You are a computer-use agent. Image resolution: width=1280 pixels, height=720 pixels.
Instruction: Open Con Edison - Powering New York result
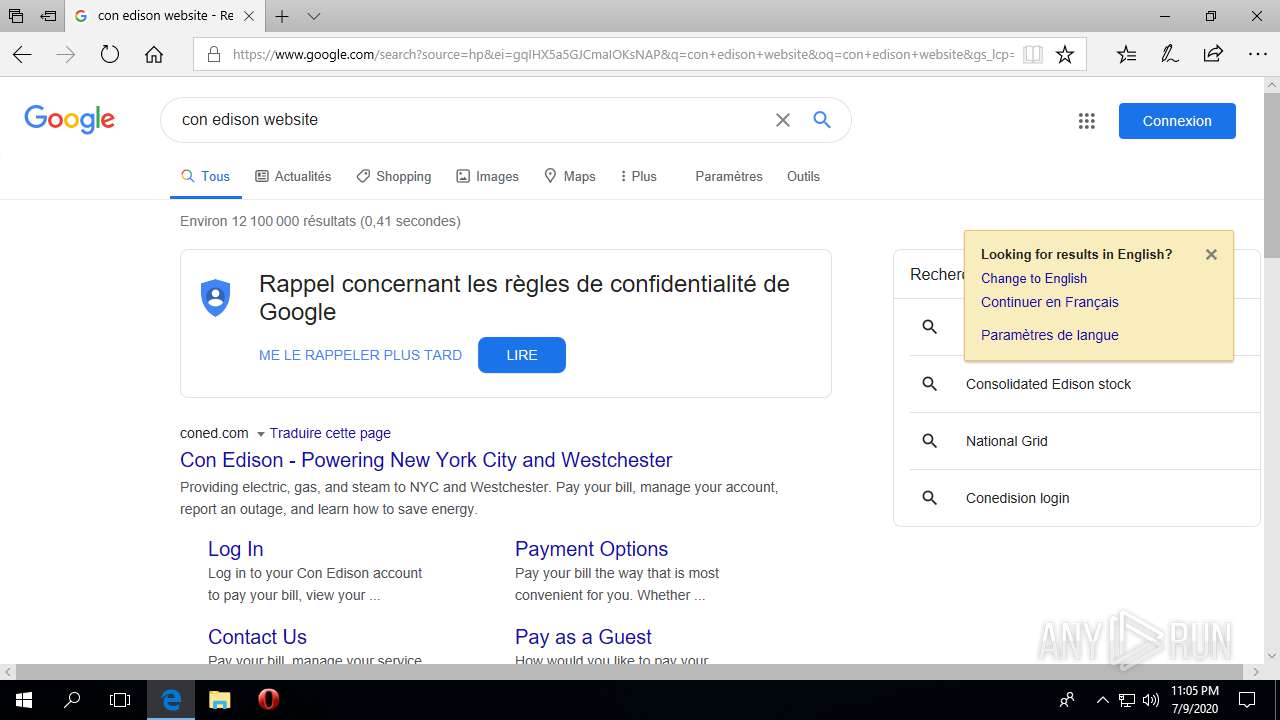click(426, 460)
